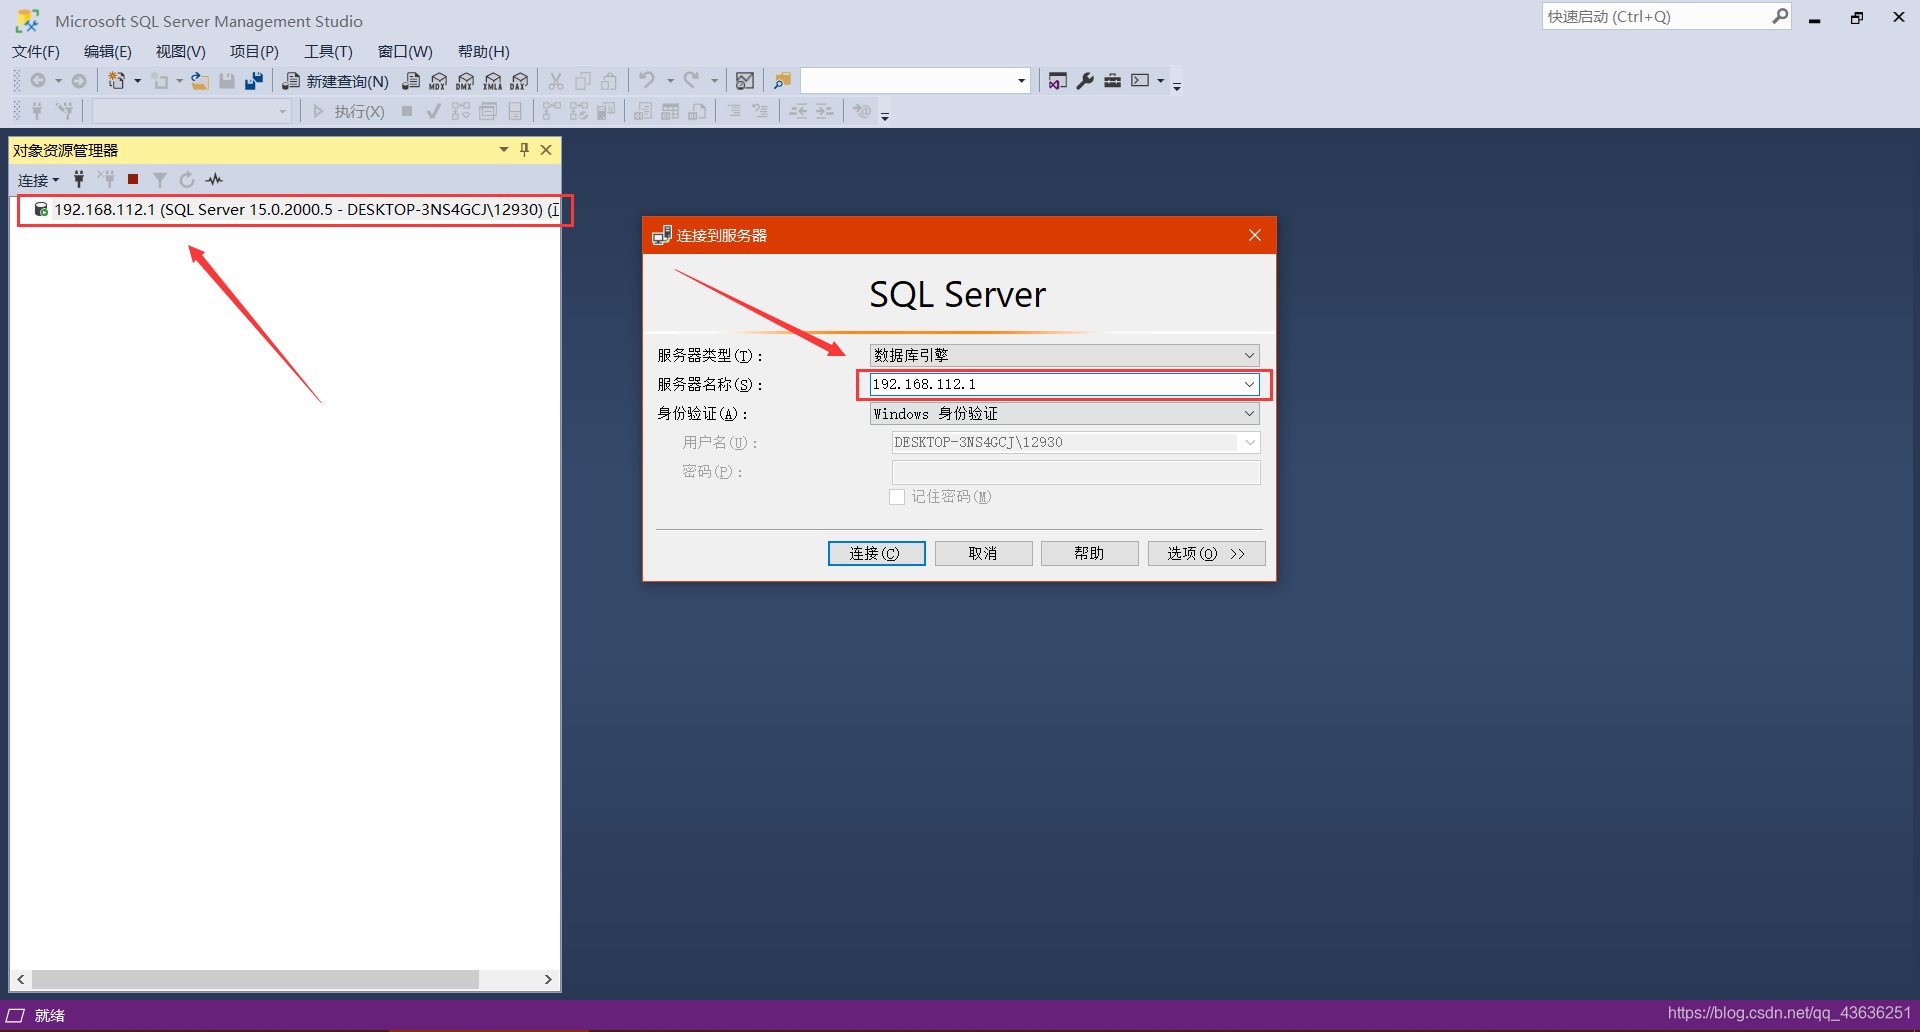Viewport: 1920px width, 1032px height.
Task: Click the Object Explorer horizontal scrollbar
Action: click(x=255, y=979)
